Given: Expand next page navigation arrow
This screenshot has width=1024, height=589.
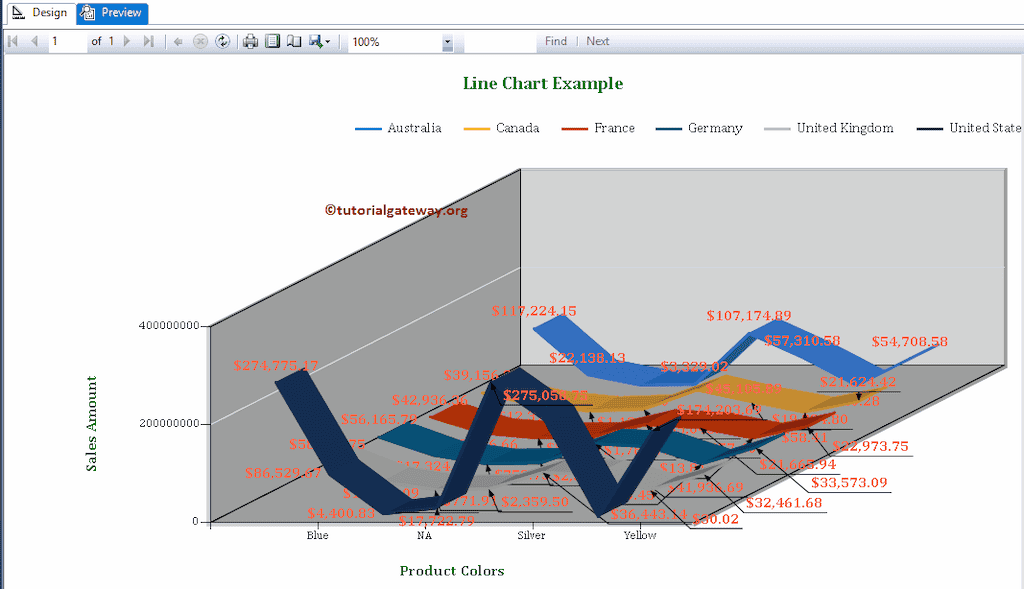Looking at the screenshot, I should click(x=126, y=41).
